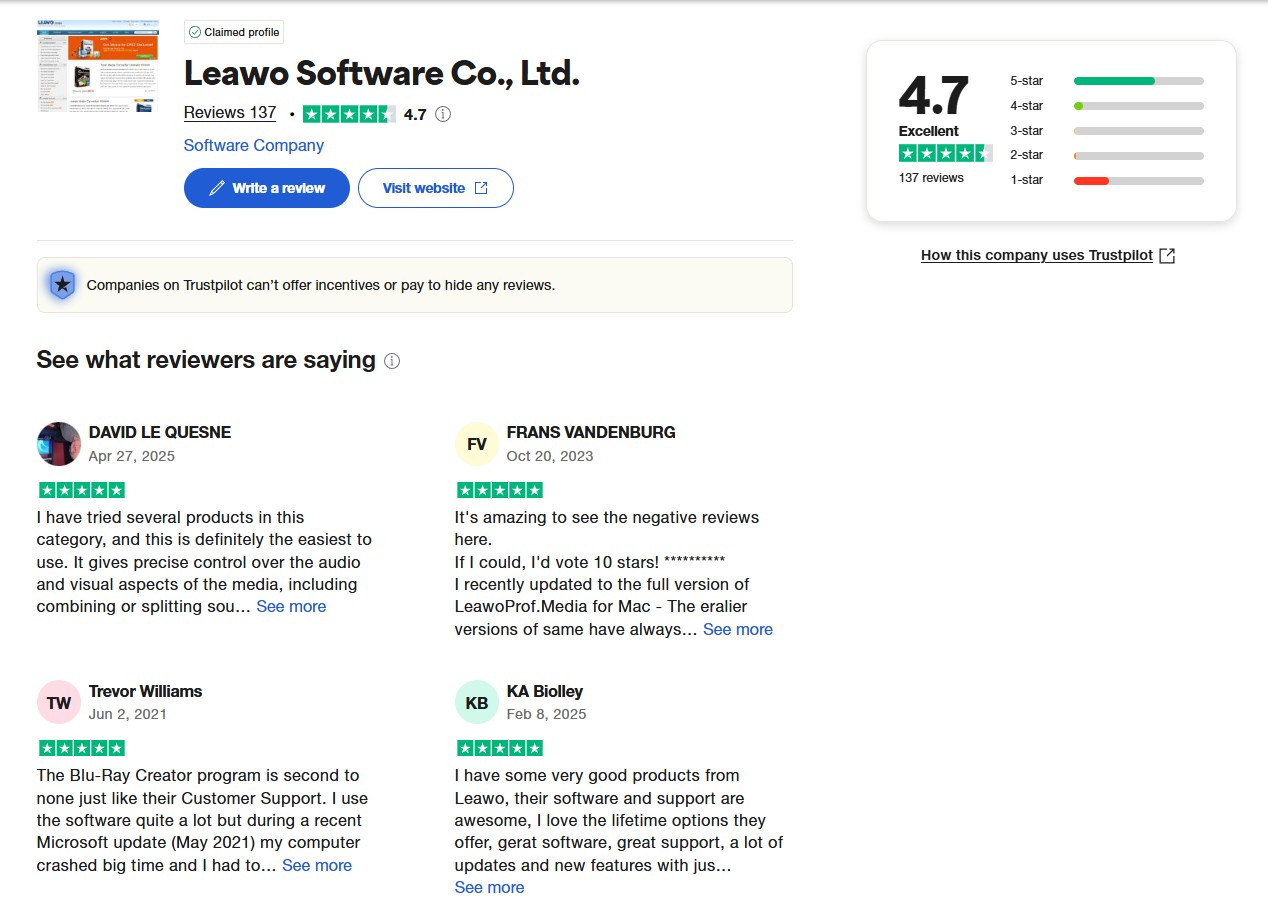Open KA Biolley reviewer name
Screen dimensions: 1268x902
point(545,691)
